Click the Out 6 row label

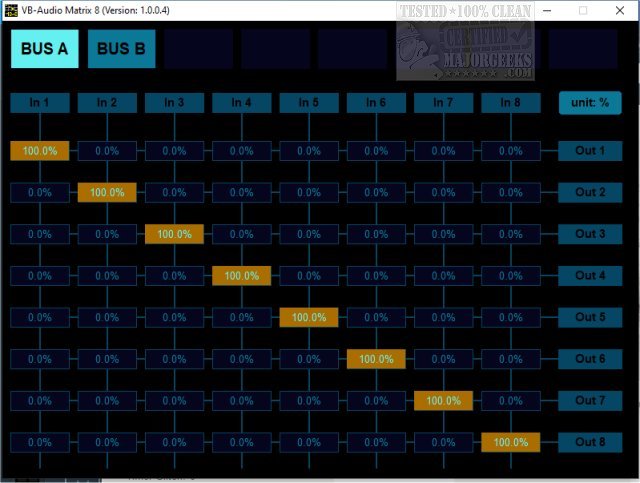click(x=590, y=359)
